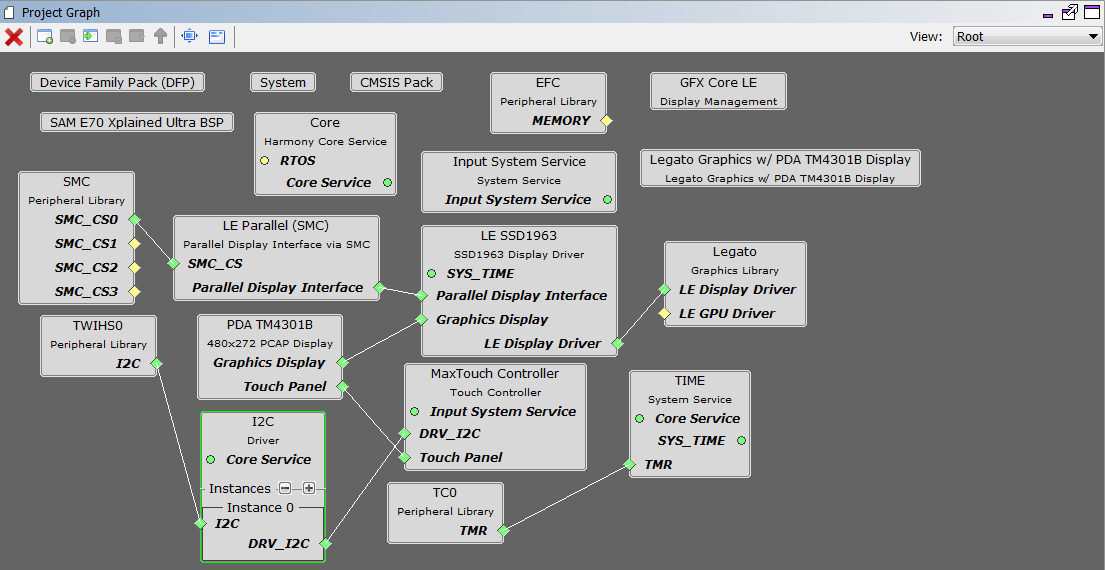Select the Device Family Pack (DFP) node
The height and width of the screenshot is (570, 1105).
coord(117,82)
